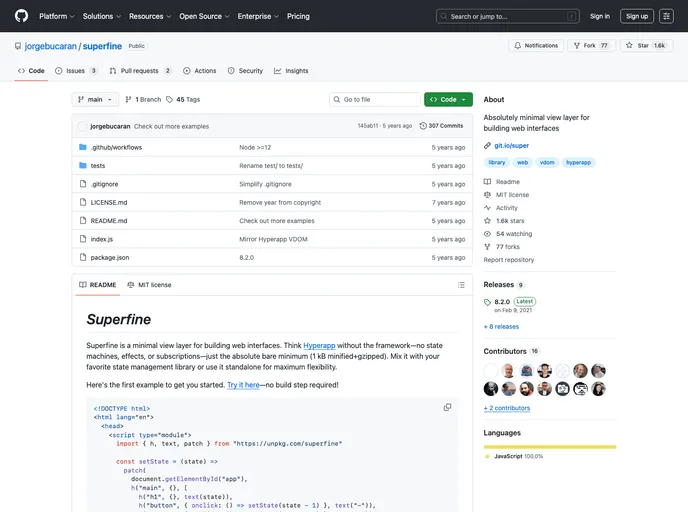Focus the Search or jump to field
The height and width of the screenshot is (512, 688).
508,16
